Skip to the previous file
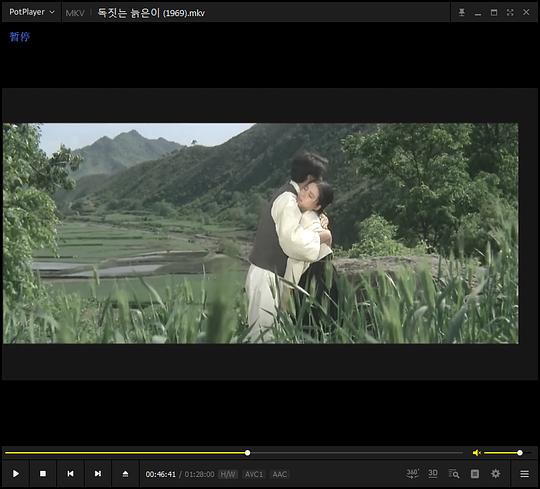 pyautogui.click(x=70, y=474)
